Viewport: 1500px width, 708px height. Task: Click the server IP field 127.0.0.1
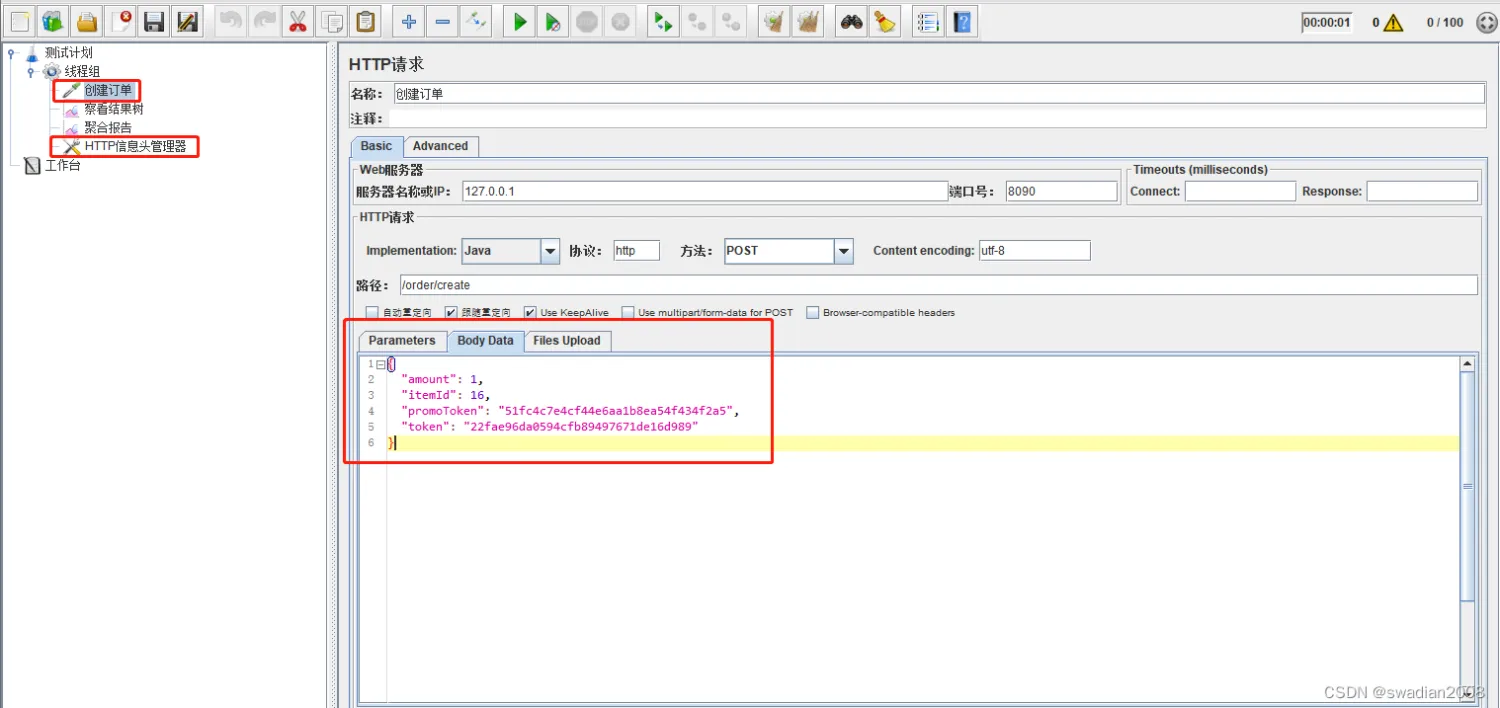704,192
